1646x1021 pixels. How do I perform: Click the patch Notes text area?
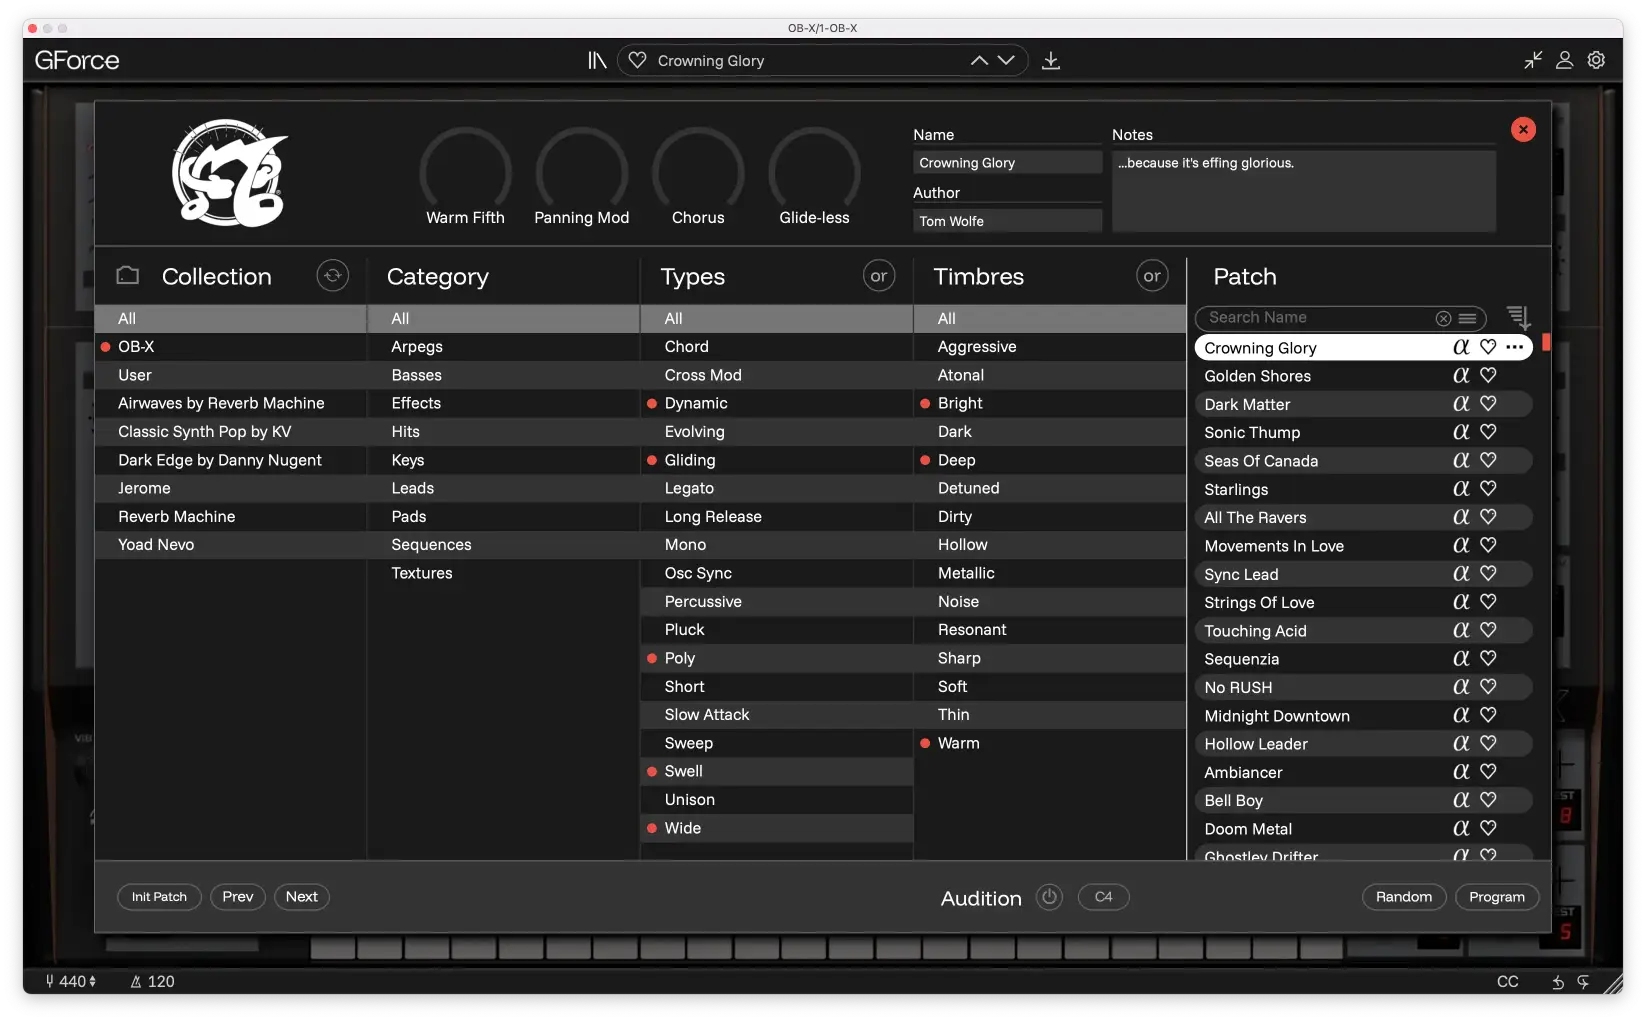[1304, 191]
